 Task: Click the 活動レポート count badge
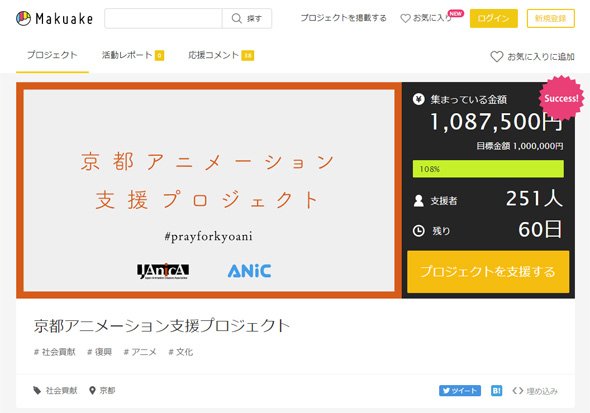tap(160, 55)
